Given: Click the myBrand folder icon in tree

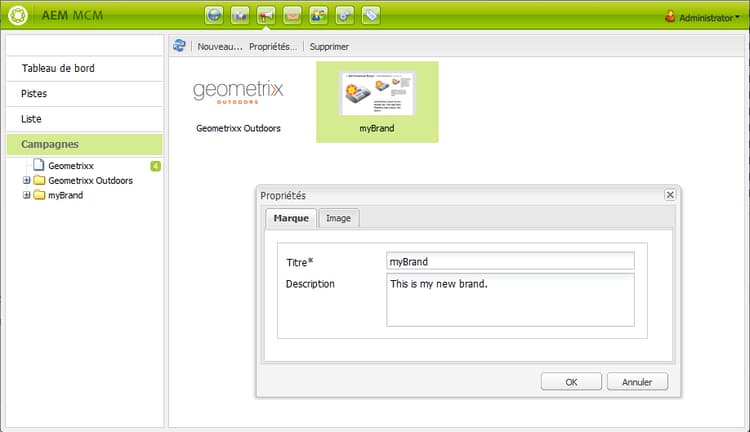Looking at the screenshot, I should point(39,195).
